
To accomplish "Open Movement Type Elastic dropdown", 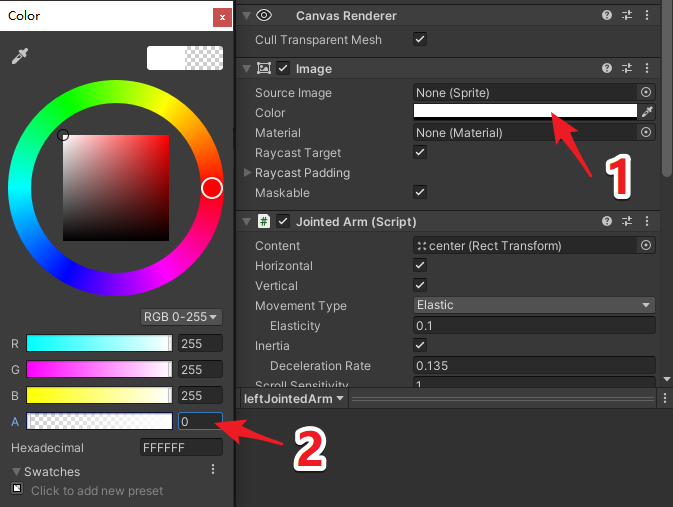I will (x=534, y=305).
